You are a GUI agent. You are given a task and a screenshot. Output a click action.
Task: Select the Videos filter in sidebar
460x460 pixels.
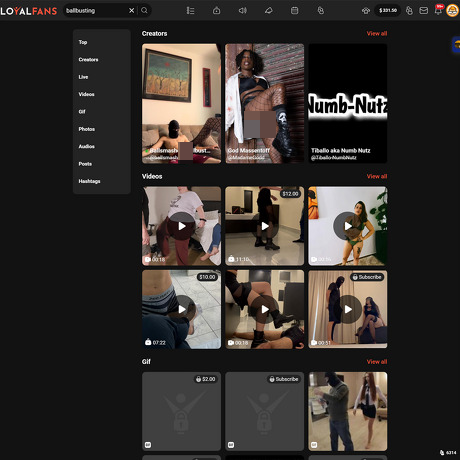[x=86, y=94]
